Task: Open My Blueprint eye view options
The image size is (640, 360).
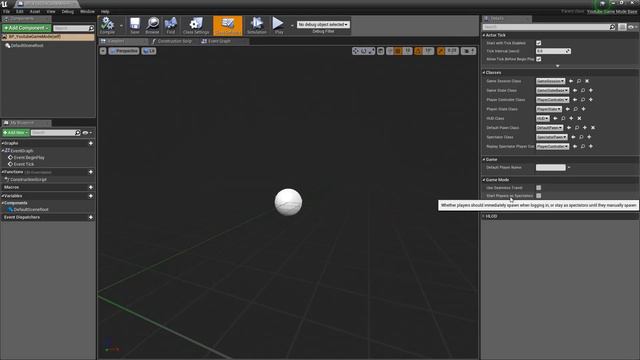Action: 87,133
